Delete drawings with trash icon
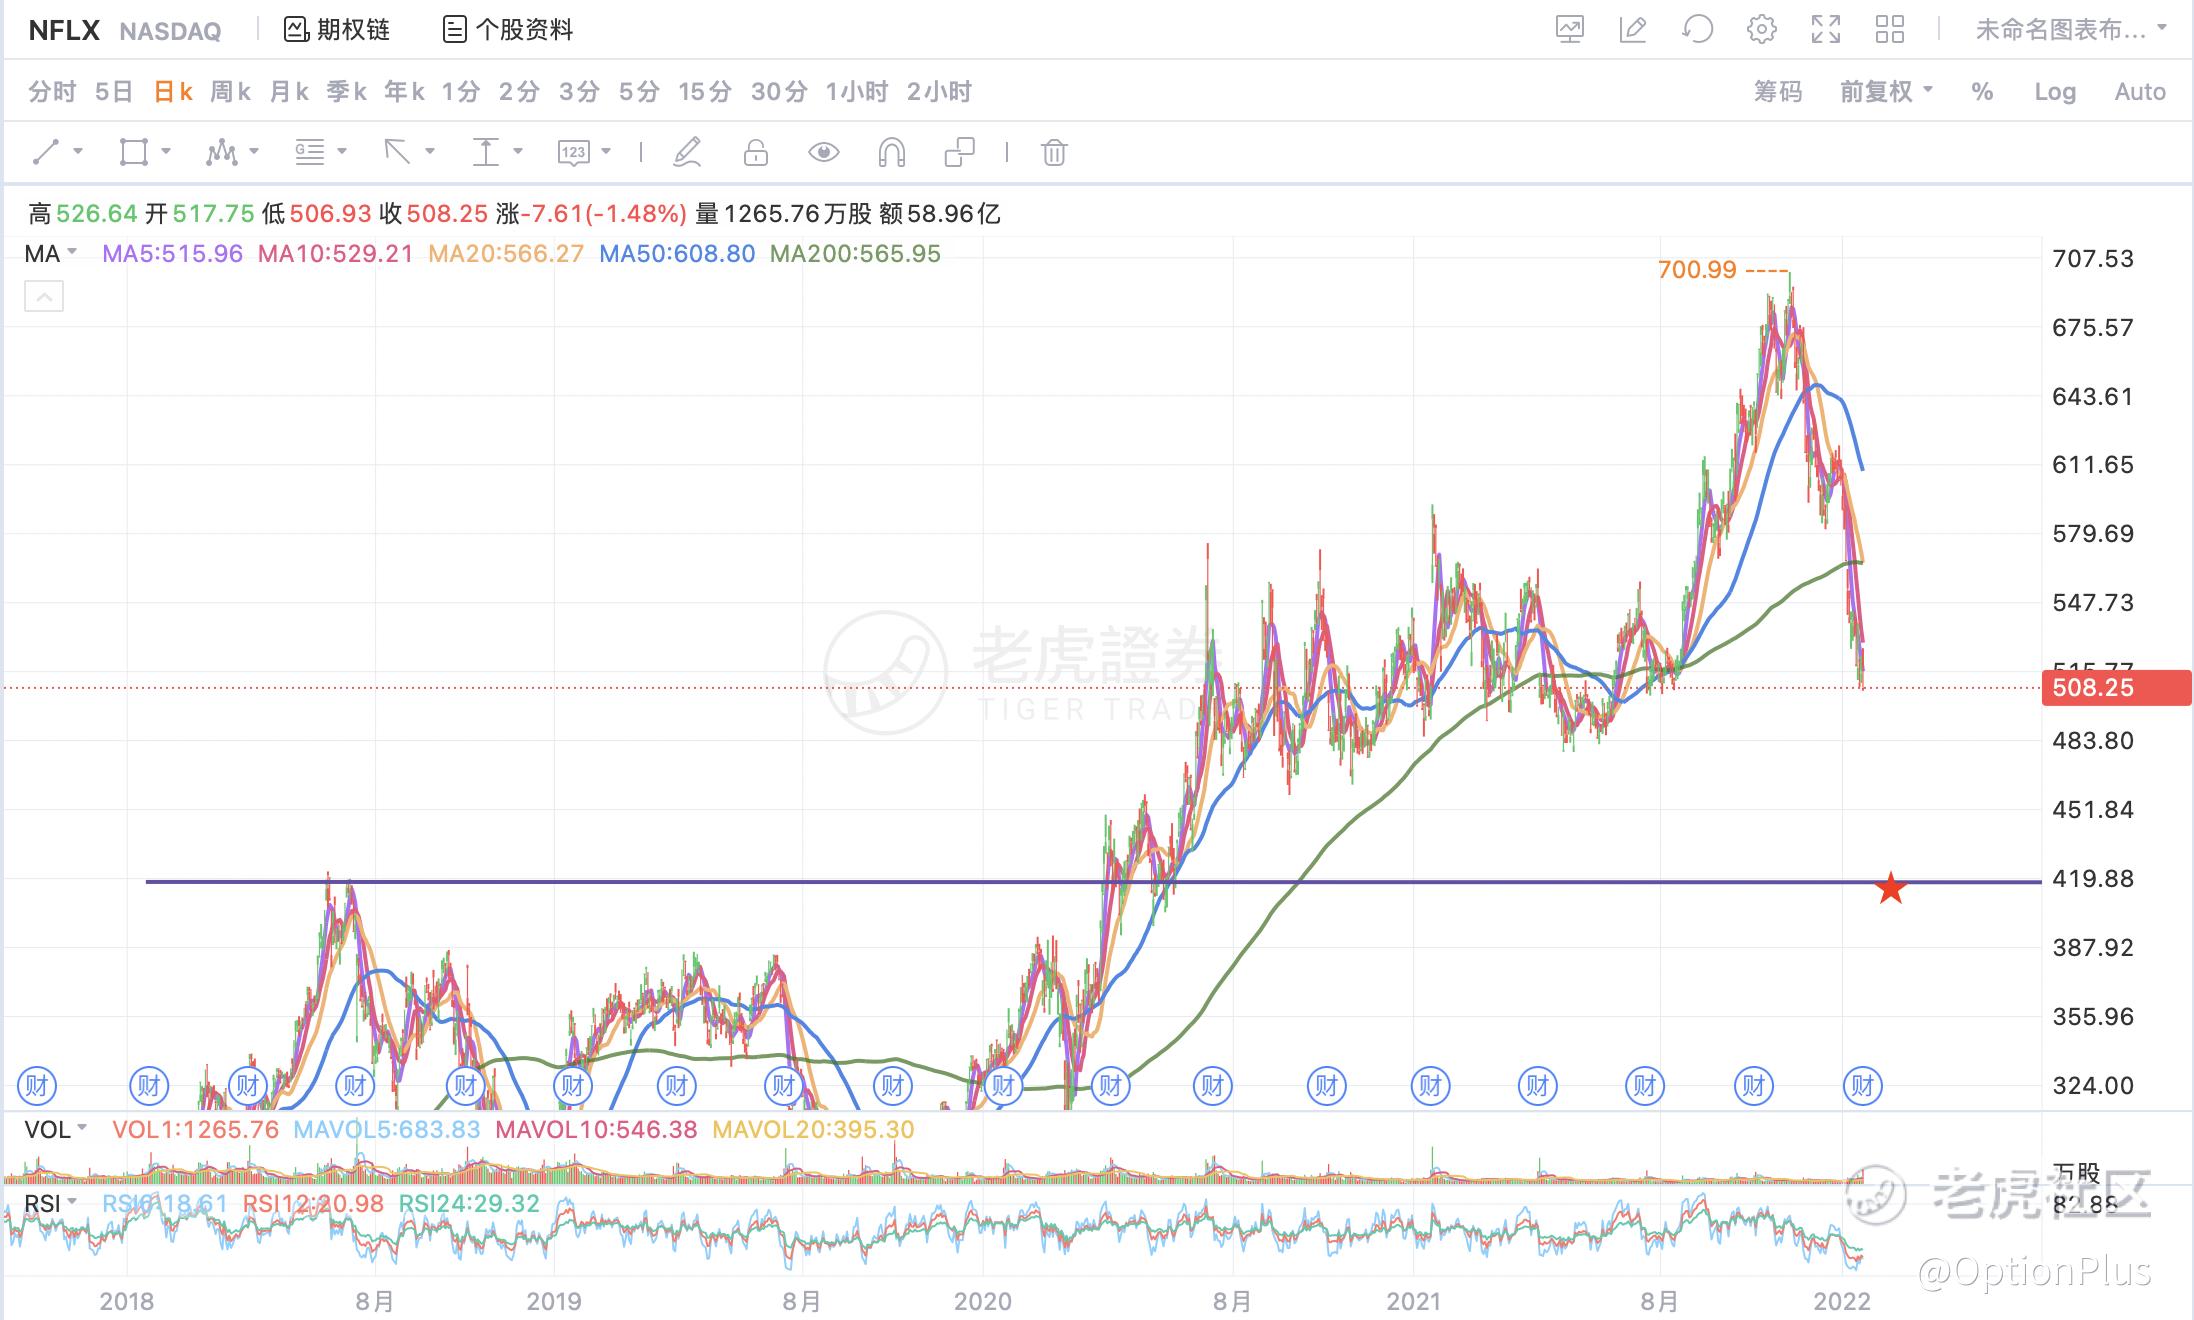Viewport: 2194px width, 1320px height. pyautogui.click(x=1054, y=152)
